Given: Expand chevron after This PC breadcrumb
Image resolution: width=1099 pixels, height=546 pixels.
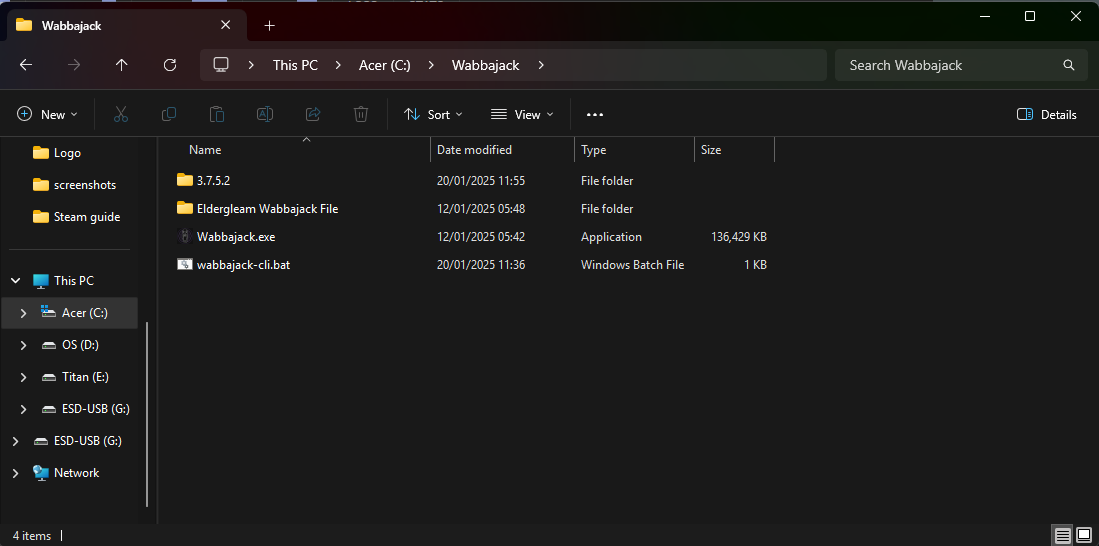Looking at the screenshot, I should click(339, 65).
